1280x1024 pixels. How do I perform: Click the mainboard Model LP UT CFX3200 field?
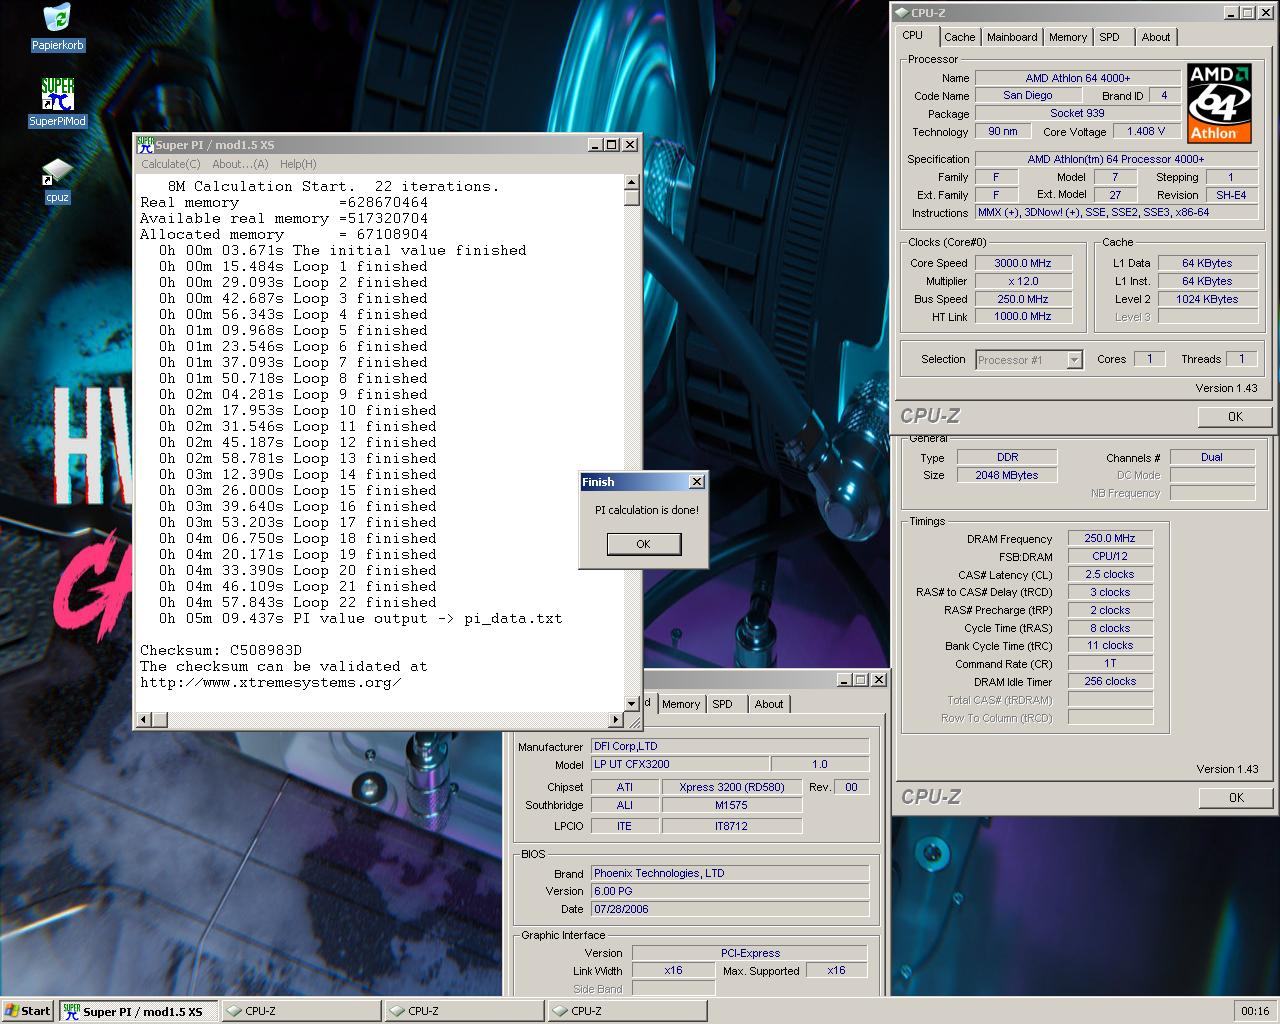(x=680, y=764)
